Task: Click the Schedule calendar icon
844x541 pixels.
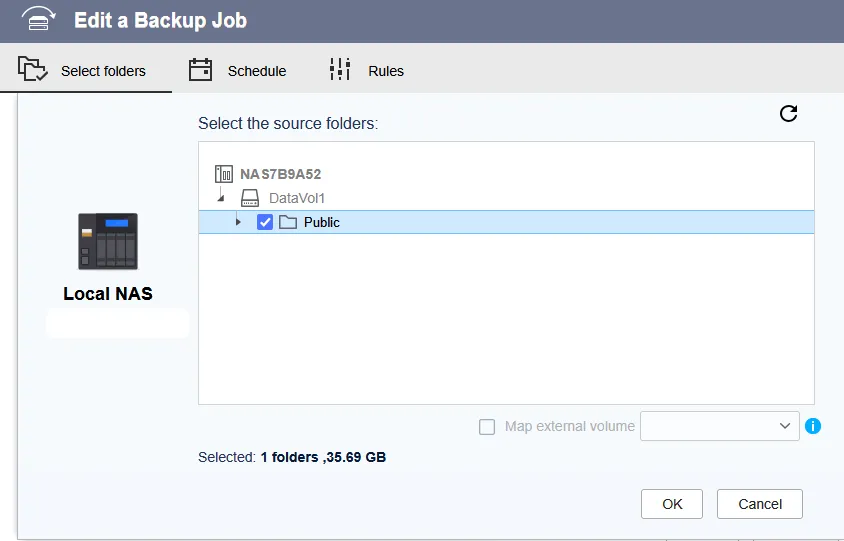Action: tap(200, 70)
